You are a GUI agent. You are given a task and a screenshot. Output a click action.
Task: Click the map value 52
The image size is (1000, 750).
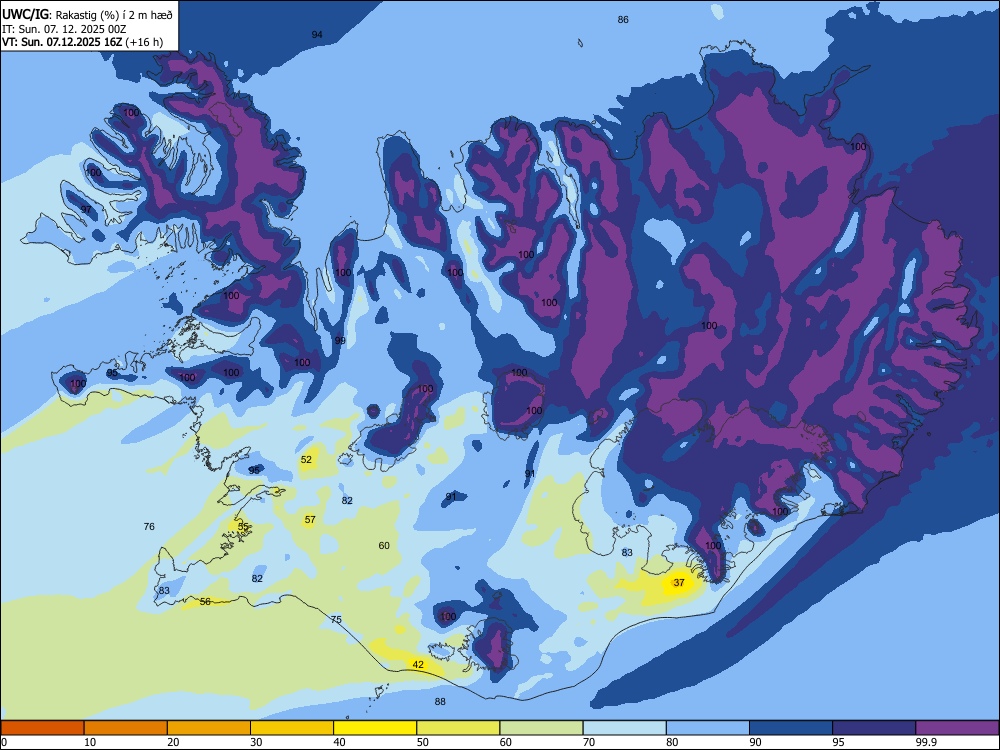[x=306, y=459]
